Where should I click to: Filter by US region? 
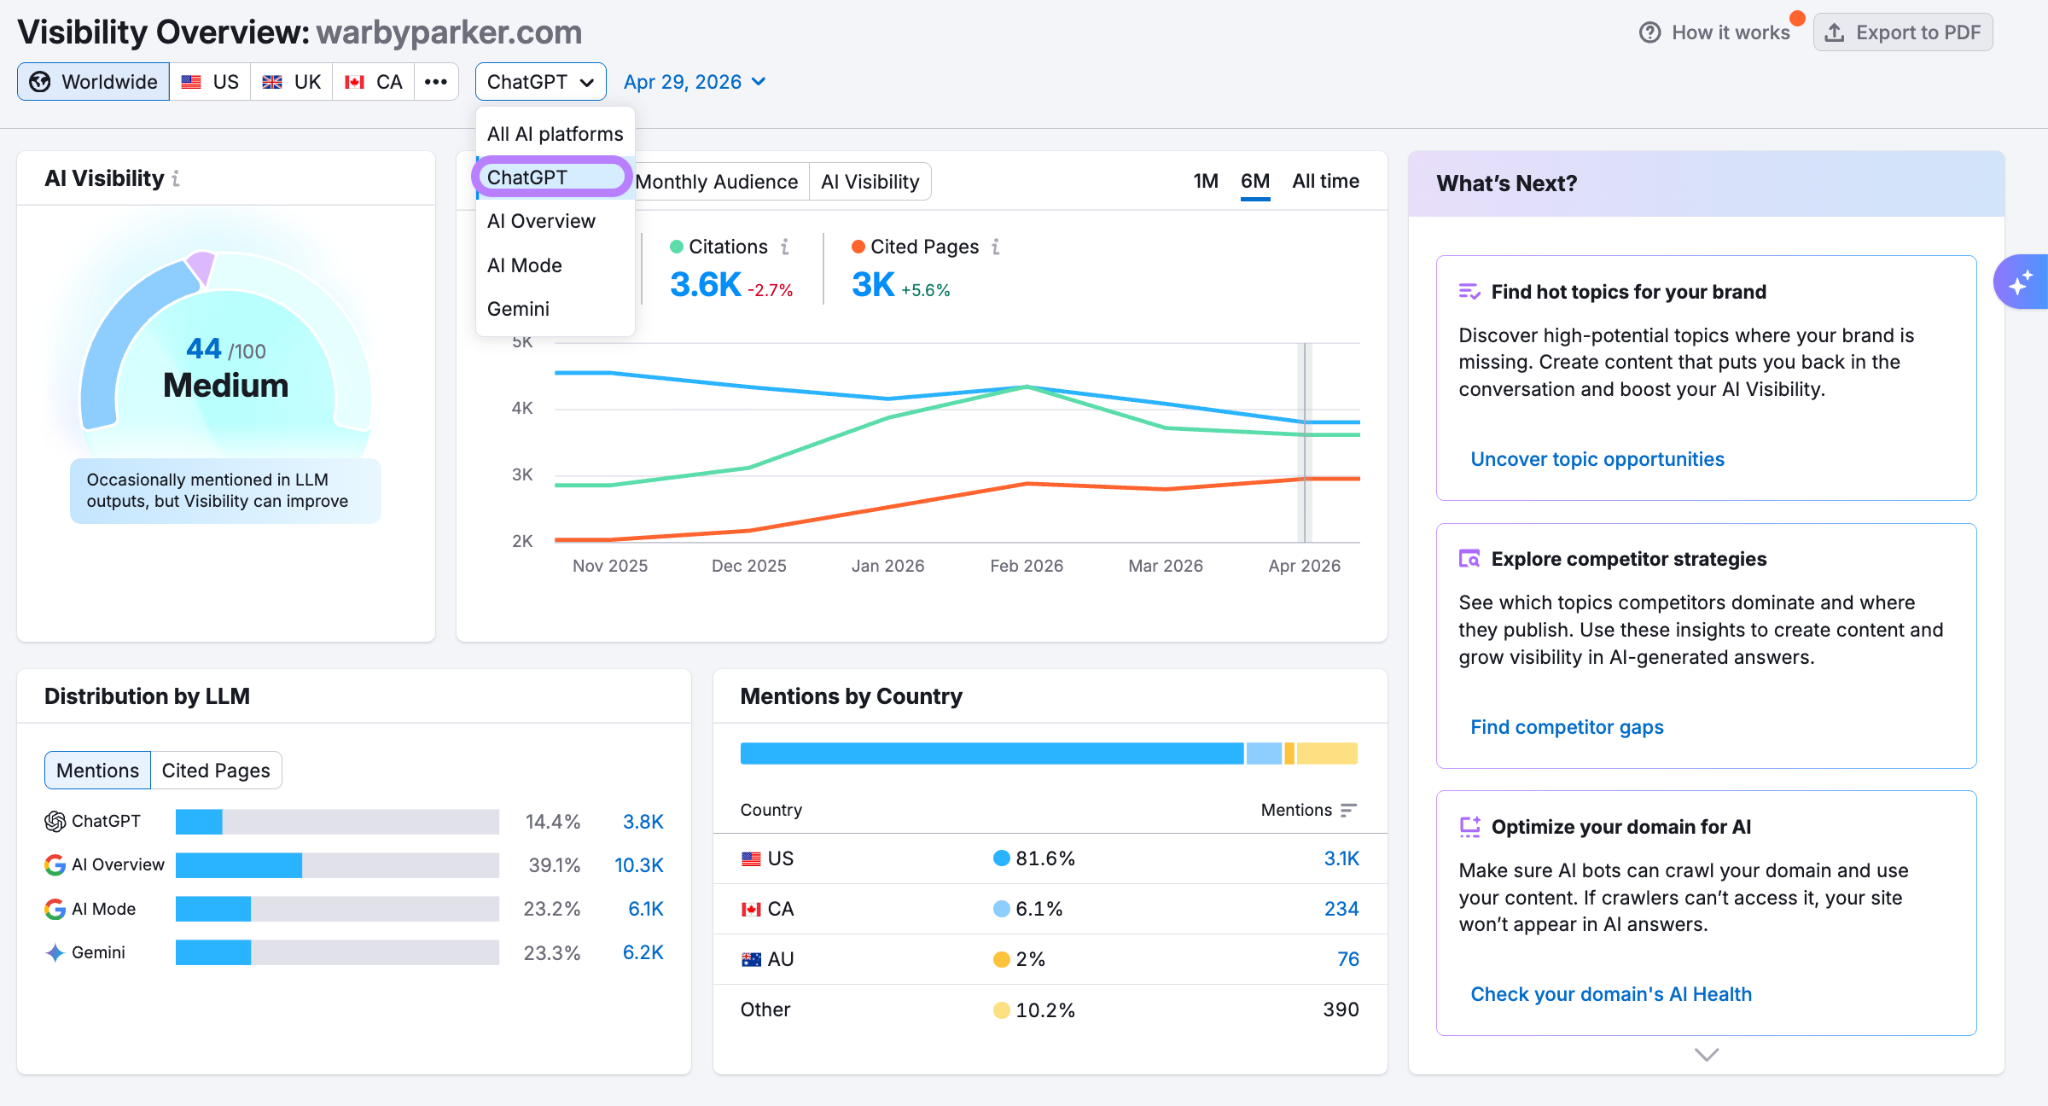click(210, 82)
